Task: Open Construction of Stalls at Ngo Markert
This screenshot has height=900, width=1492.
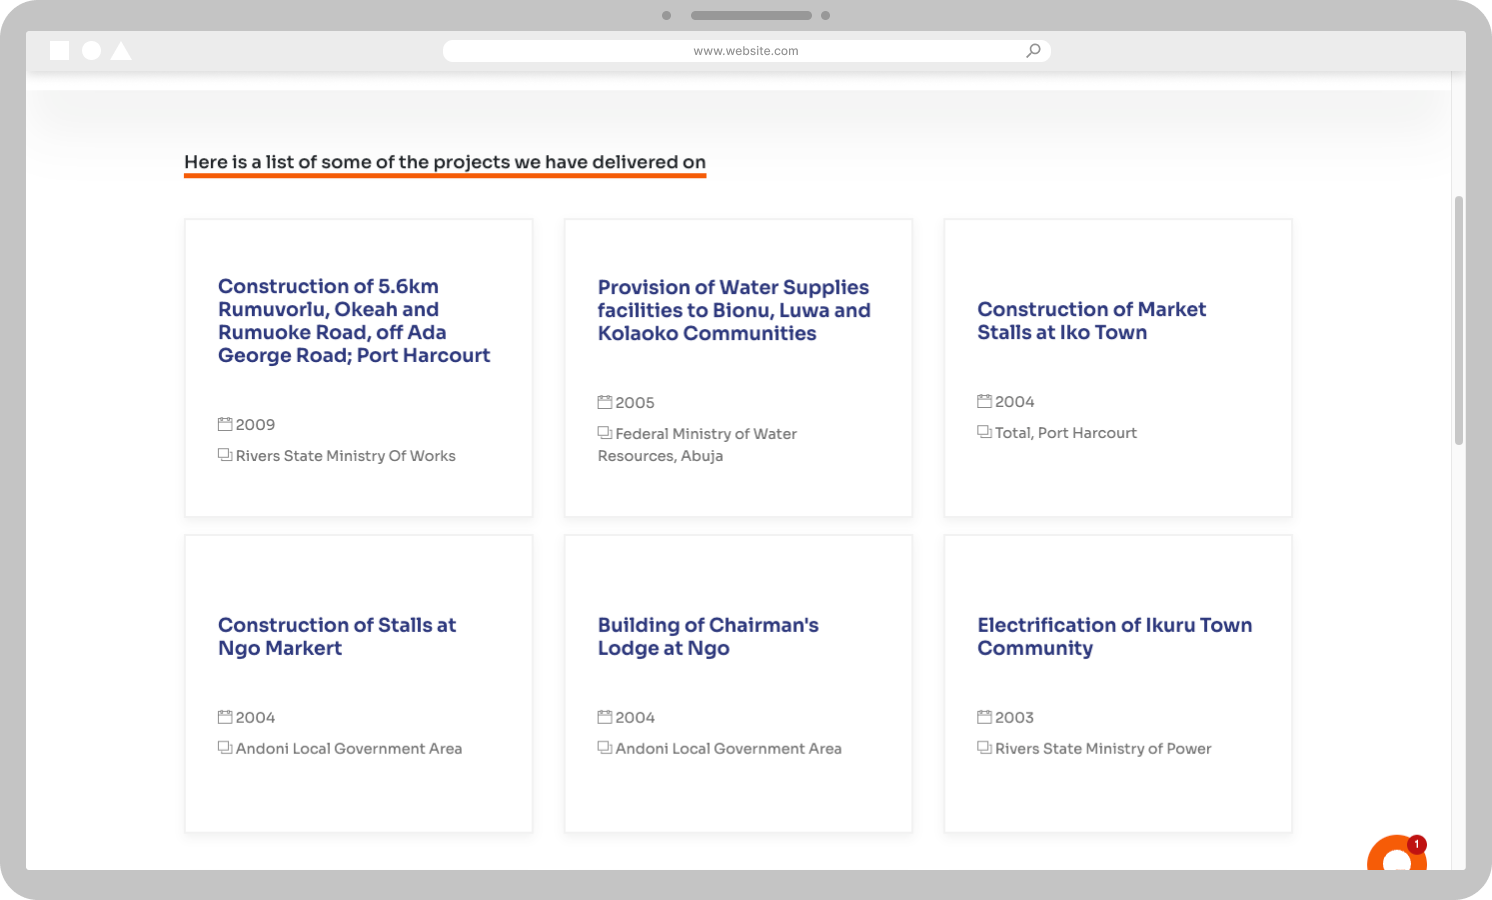Action: click(337, 636)
